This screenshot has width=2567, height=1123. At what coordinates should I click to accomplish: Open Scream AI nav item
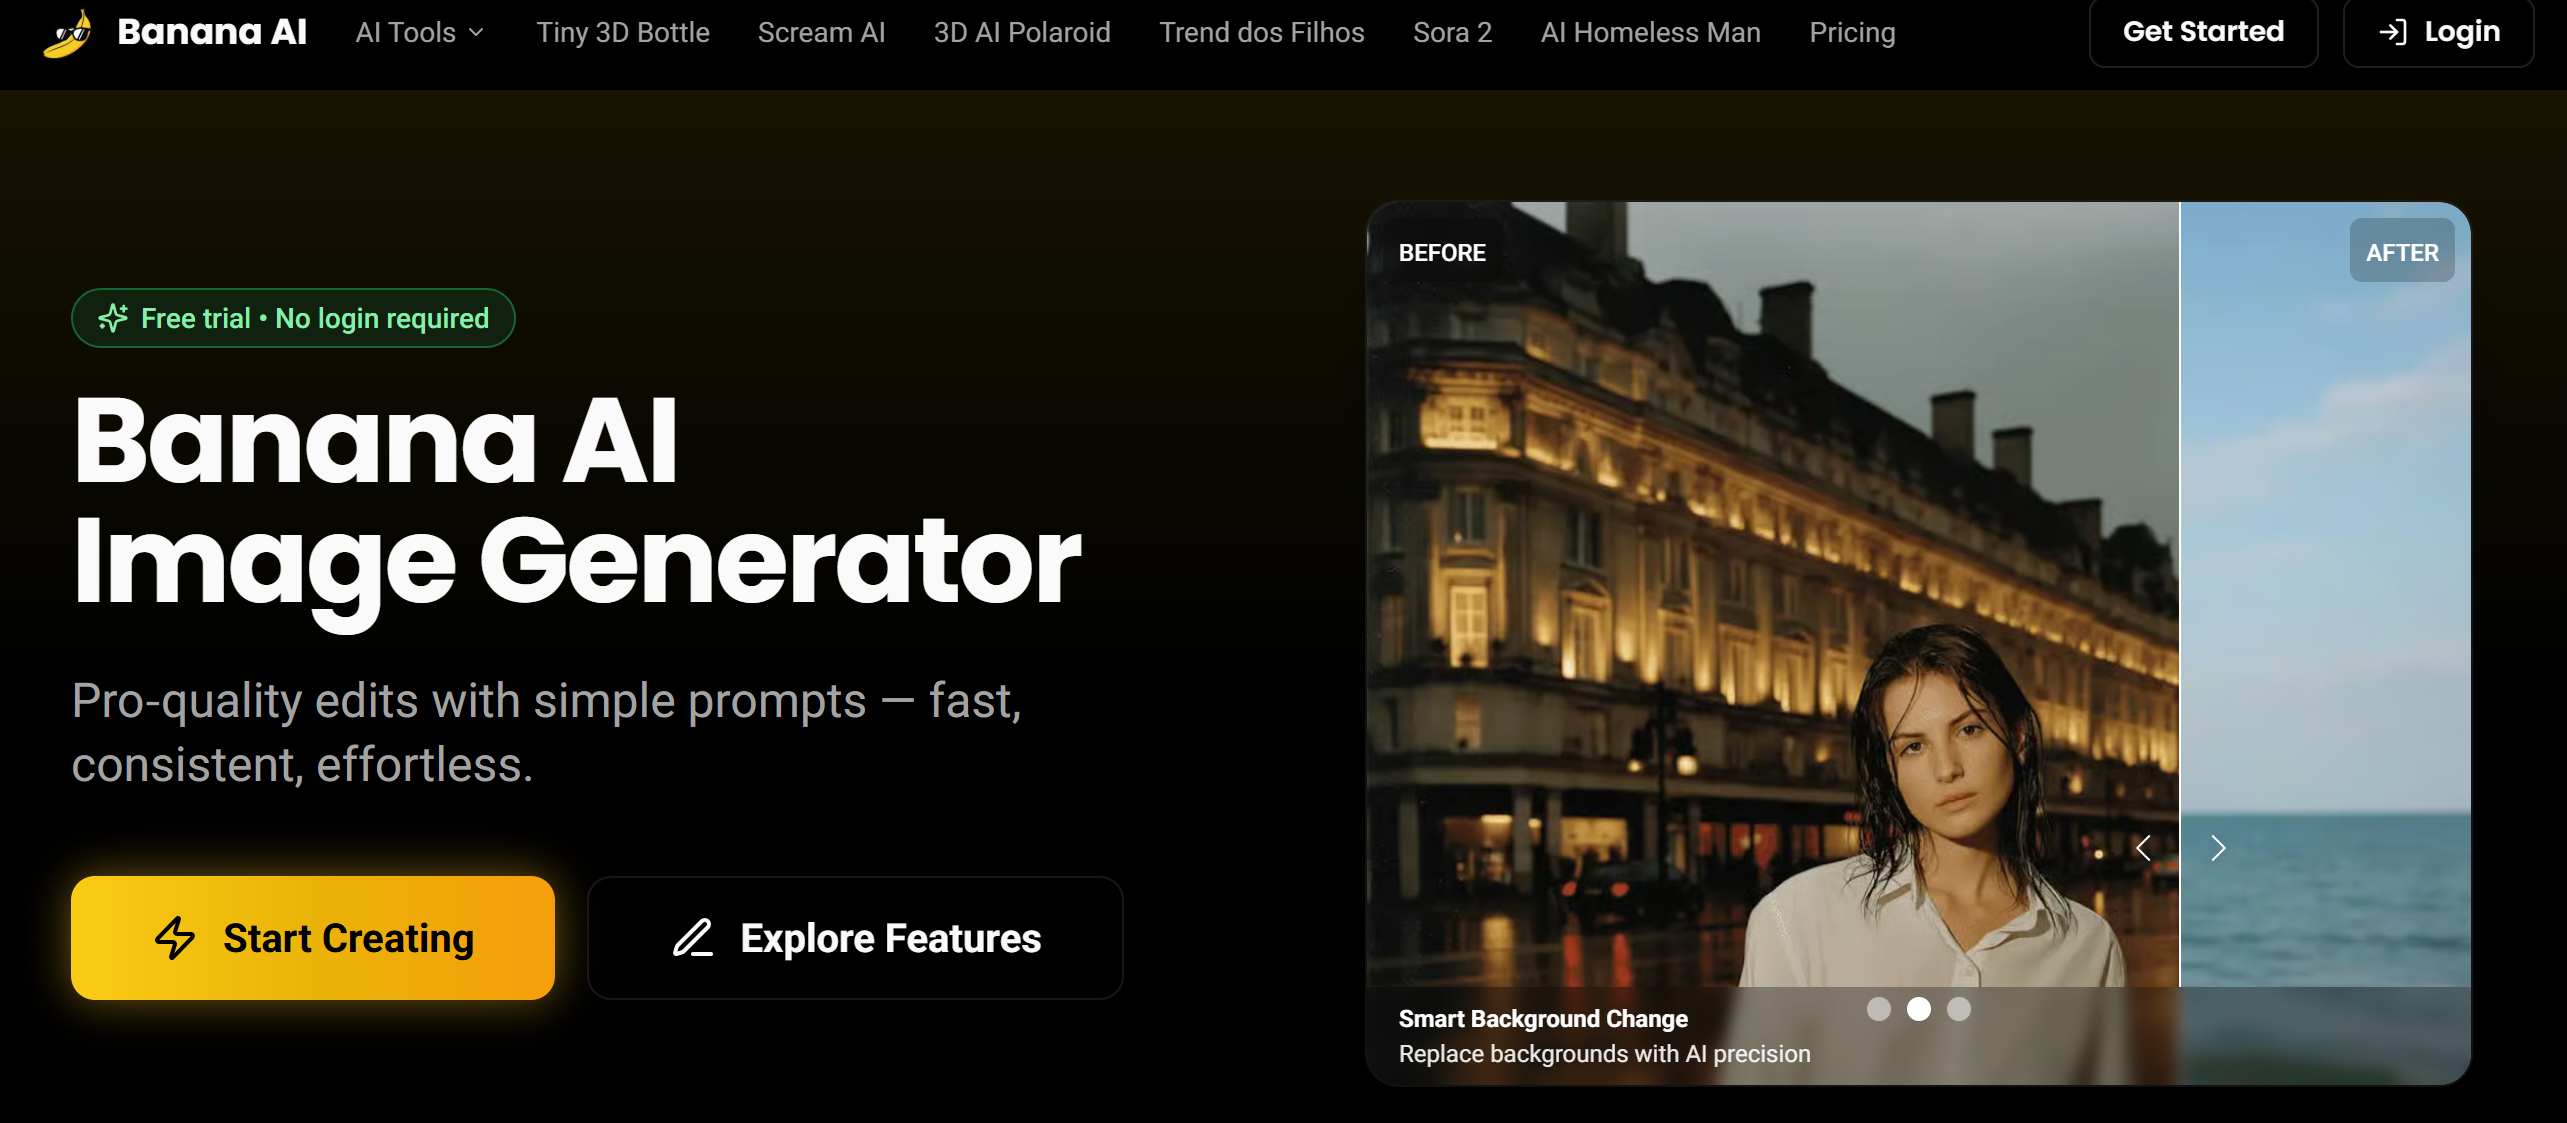(822, 33)
